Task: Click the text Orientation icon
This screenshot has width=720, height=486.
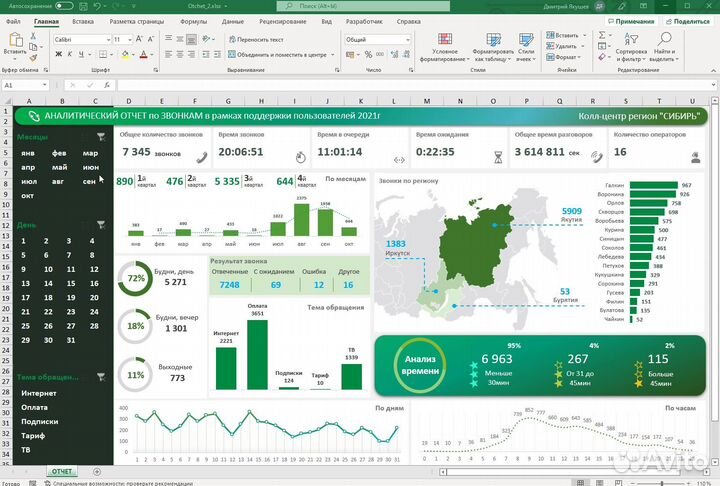Action: [206, 40]
